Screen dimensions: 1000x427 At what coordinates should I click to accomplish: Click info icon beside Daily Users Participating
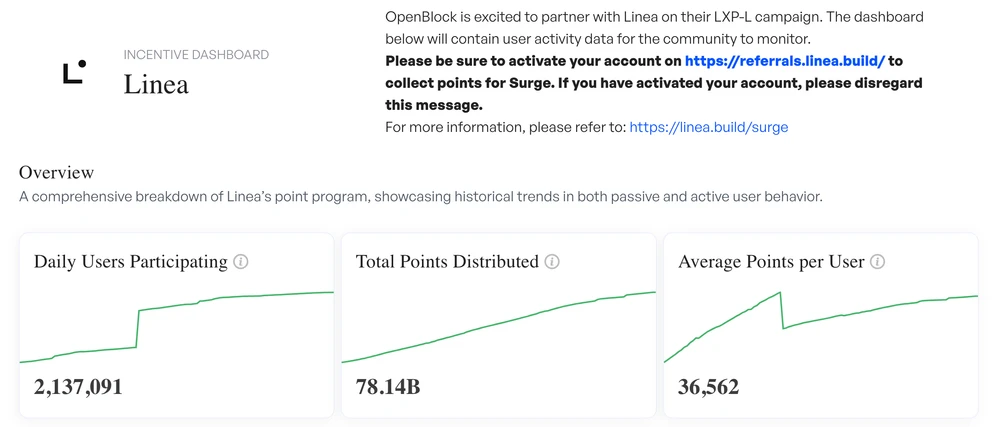(x=241, y=262)
